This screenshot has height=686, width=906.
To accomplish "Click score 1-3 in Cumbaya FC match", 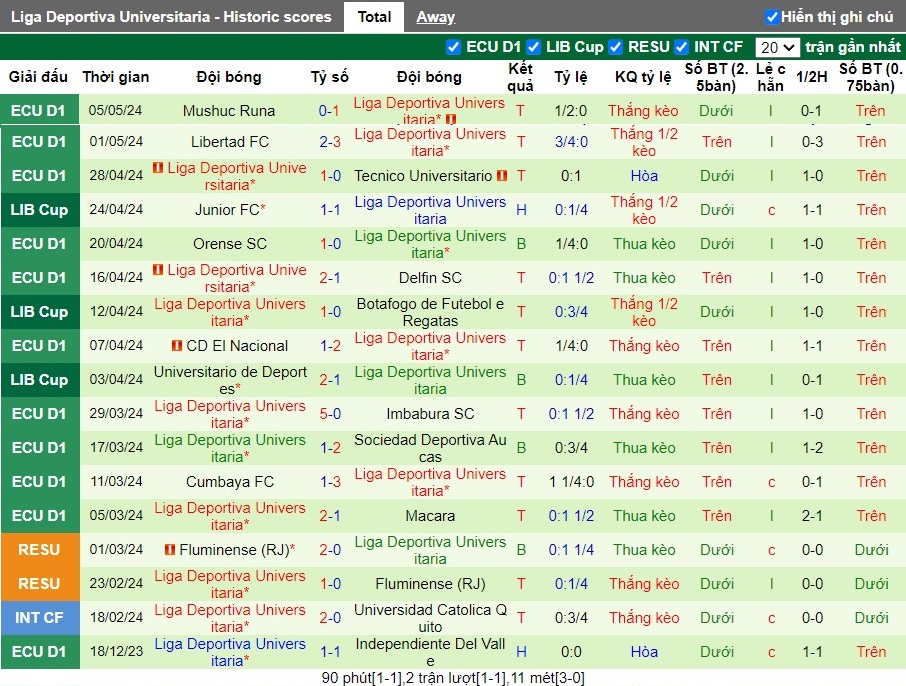I will (330, 482).
